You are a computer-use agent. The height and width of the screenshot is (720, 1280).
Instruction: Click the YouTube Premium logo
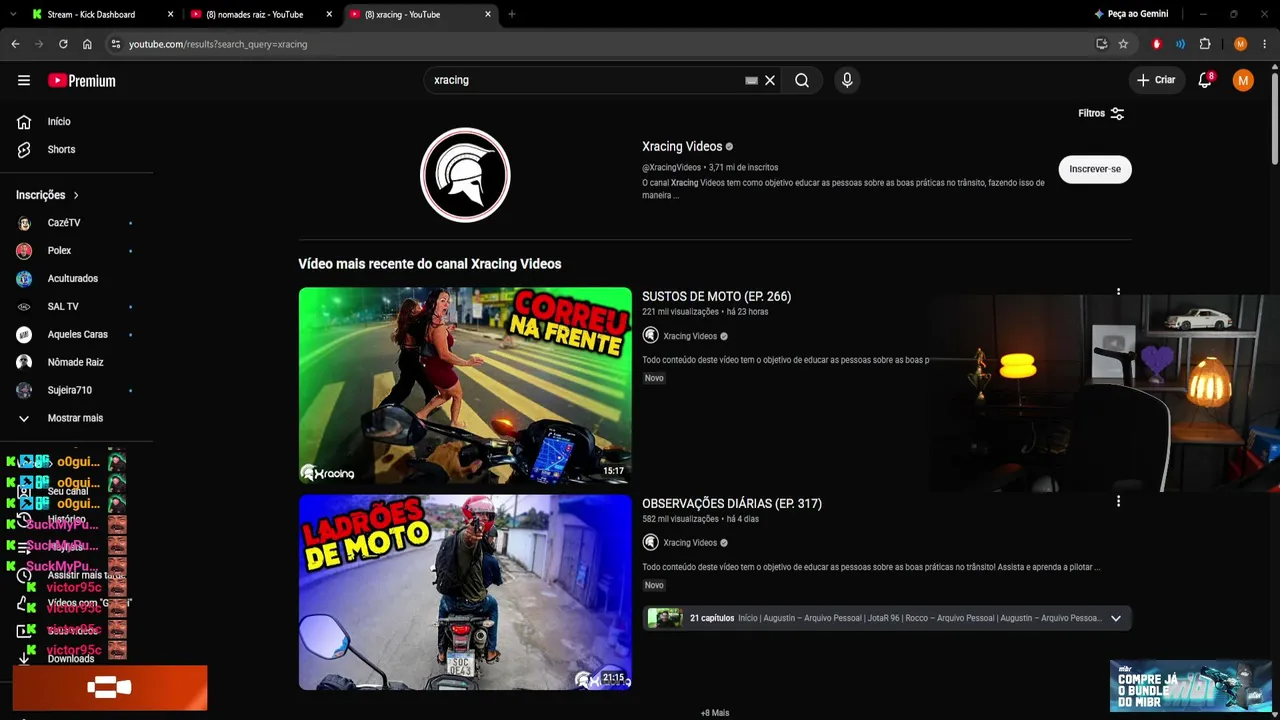click(82, 81)
